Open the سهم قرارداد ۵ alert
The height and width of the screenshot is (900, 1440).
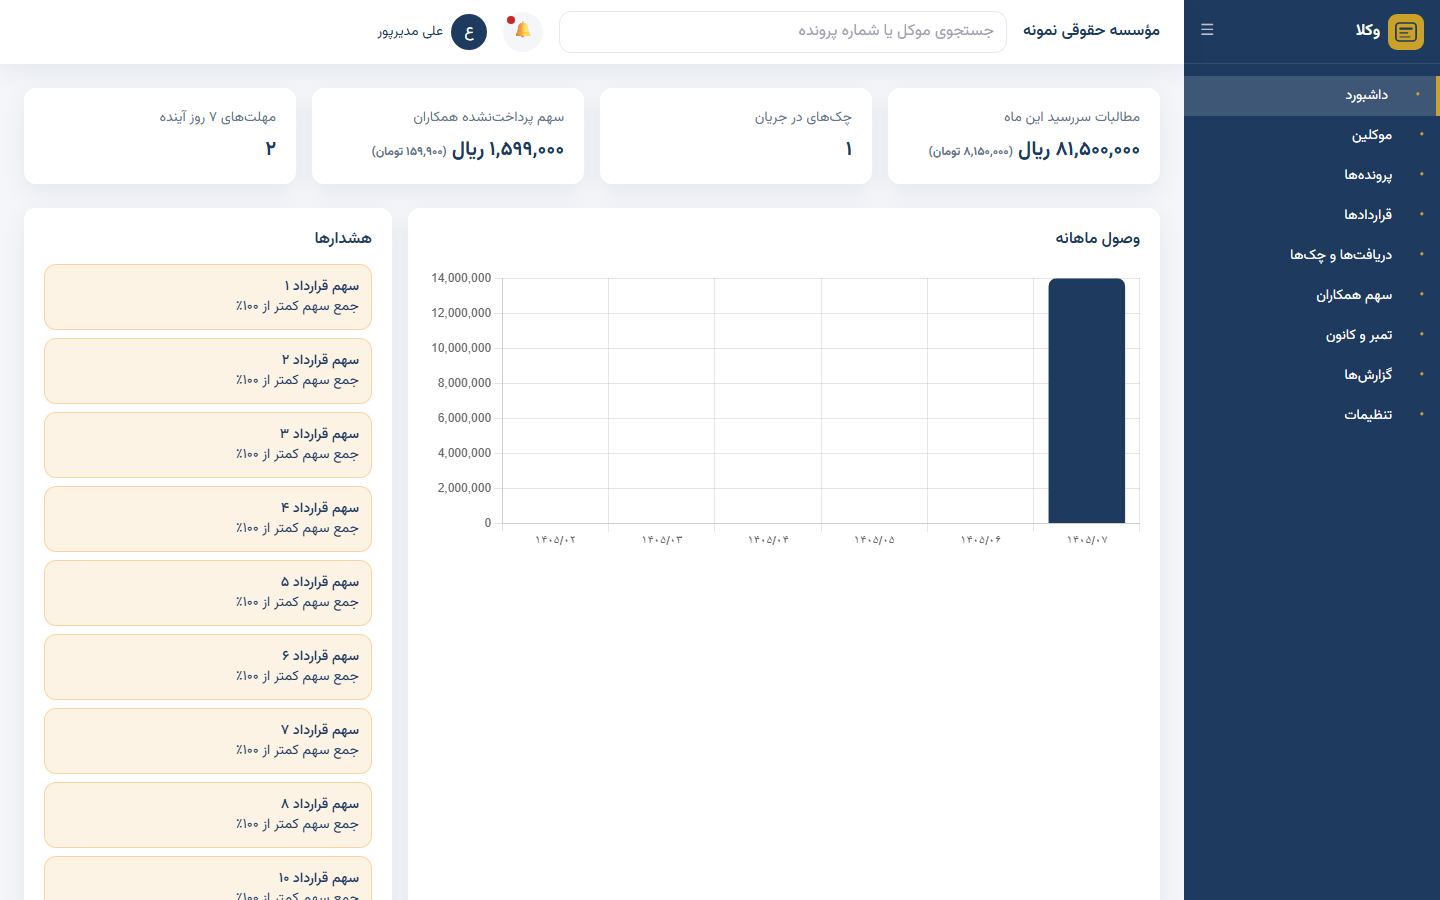pos(208,593)
